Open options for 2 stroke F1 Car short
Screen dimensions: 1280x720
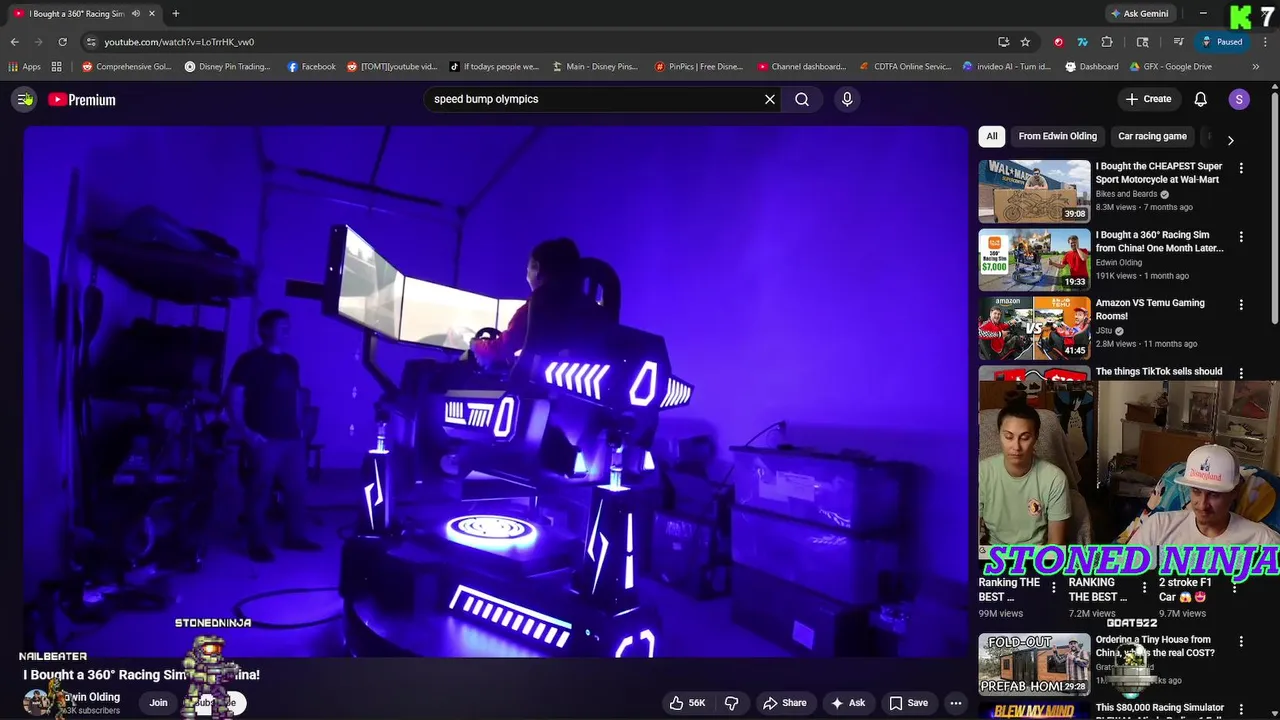pyautogui.click(x=1233, y=587)
